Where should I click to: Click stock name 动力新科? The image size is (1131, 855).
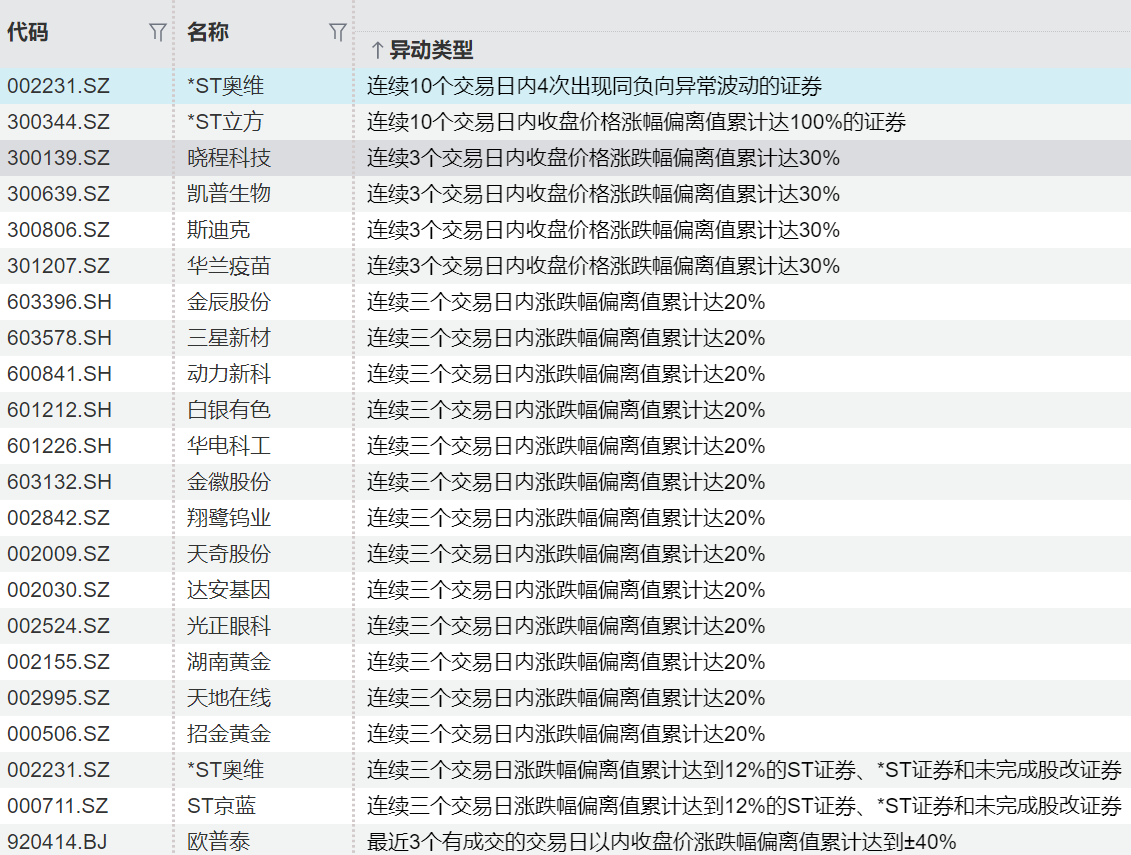229,374
